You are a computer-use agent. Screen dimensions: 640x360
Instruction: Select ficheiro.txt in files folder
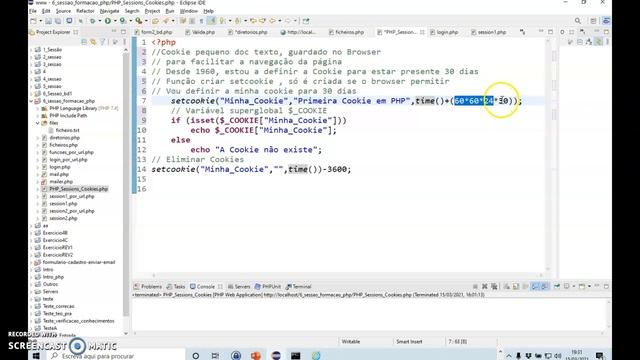[x=67, y=130]
